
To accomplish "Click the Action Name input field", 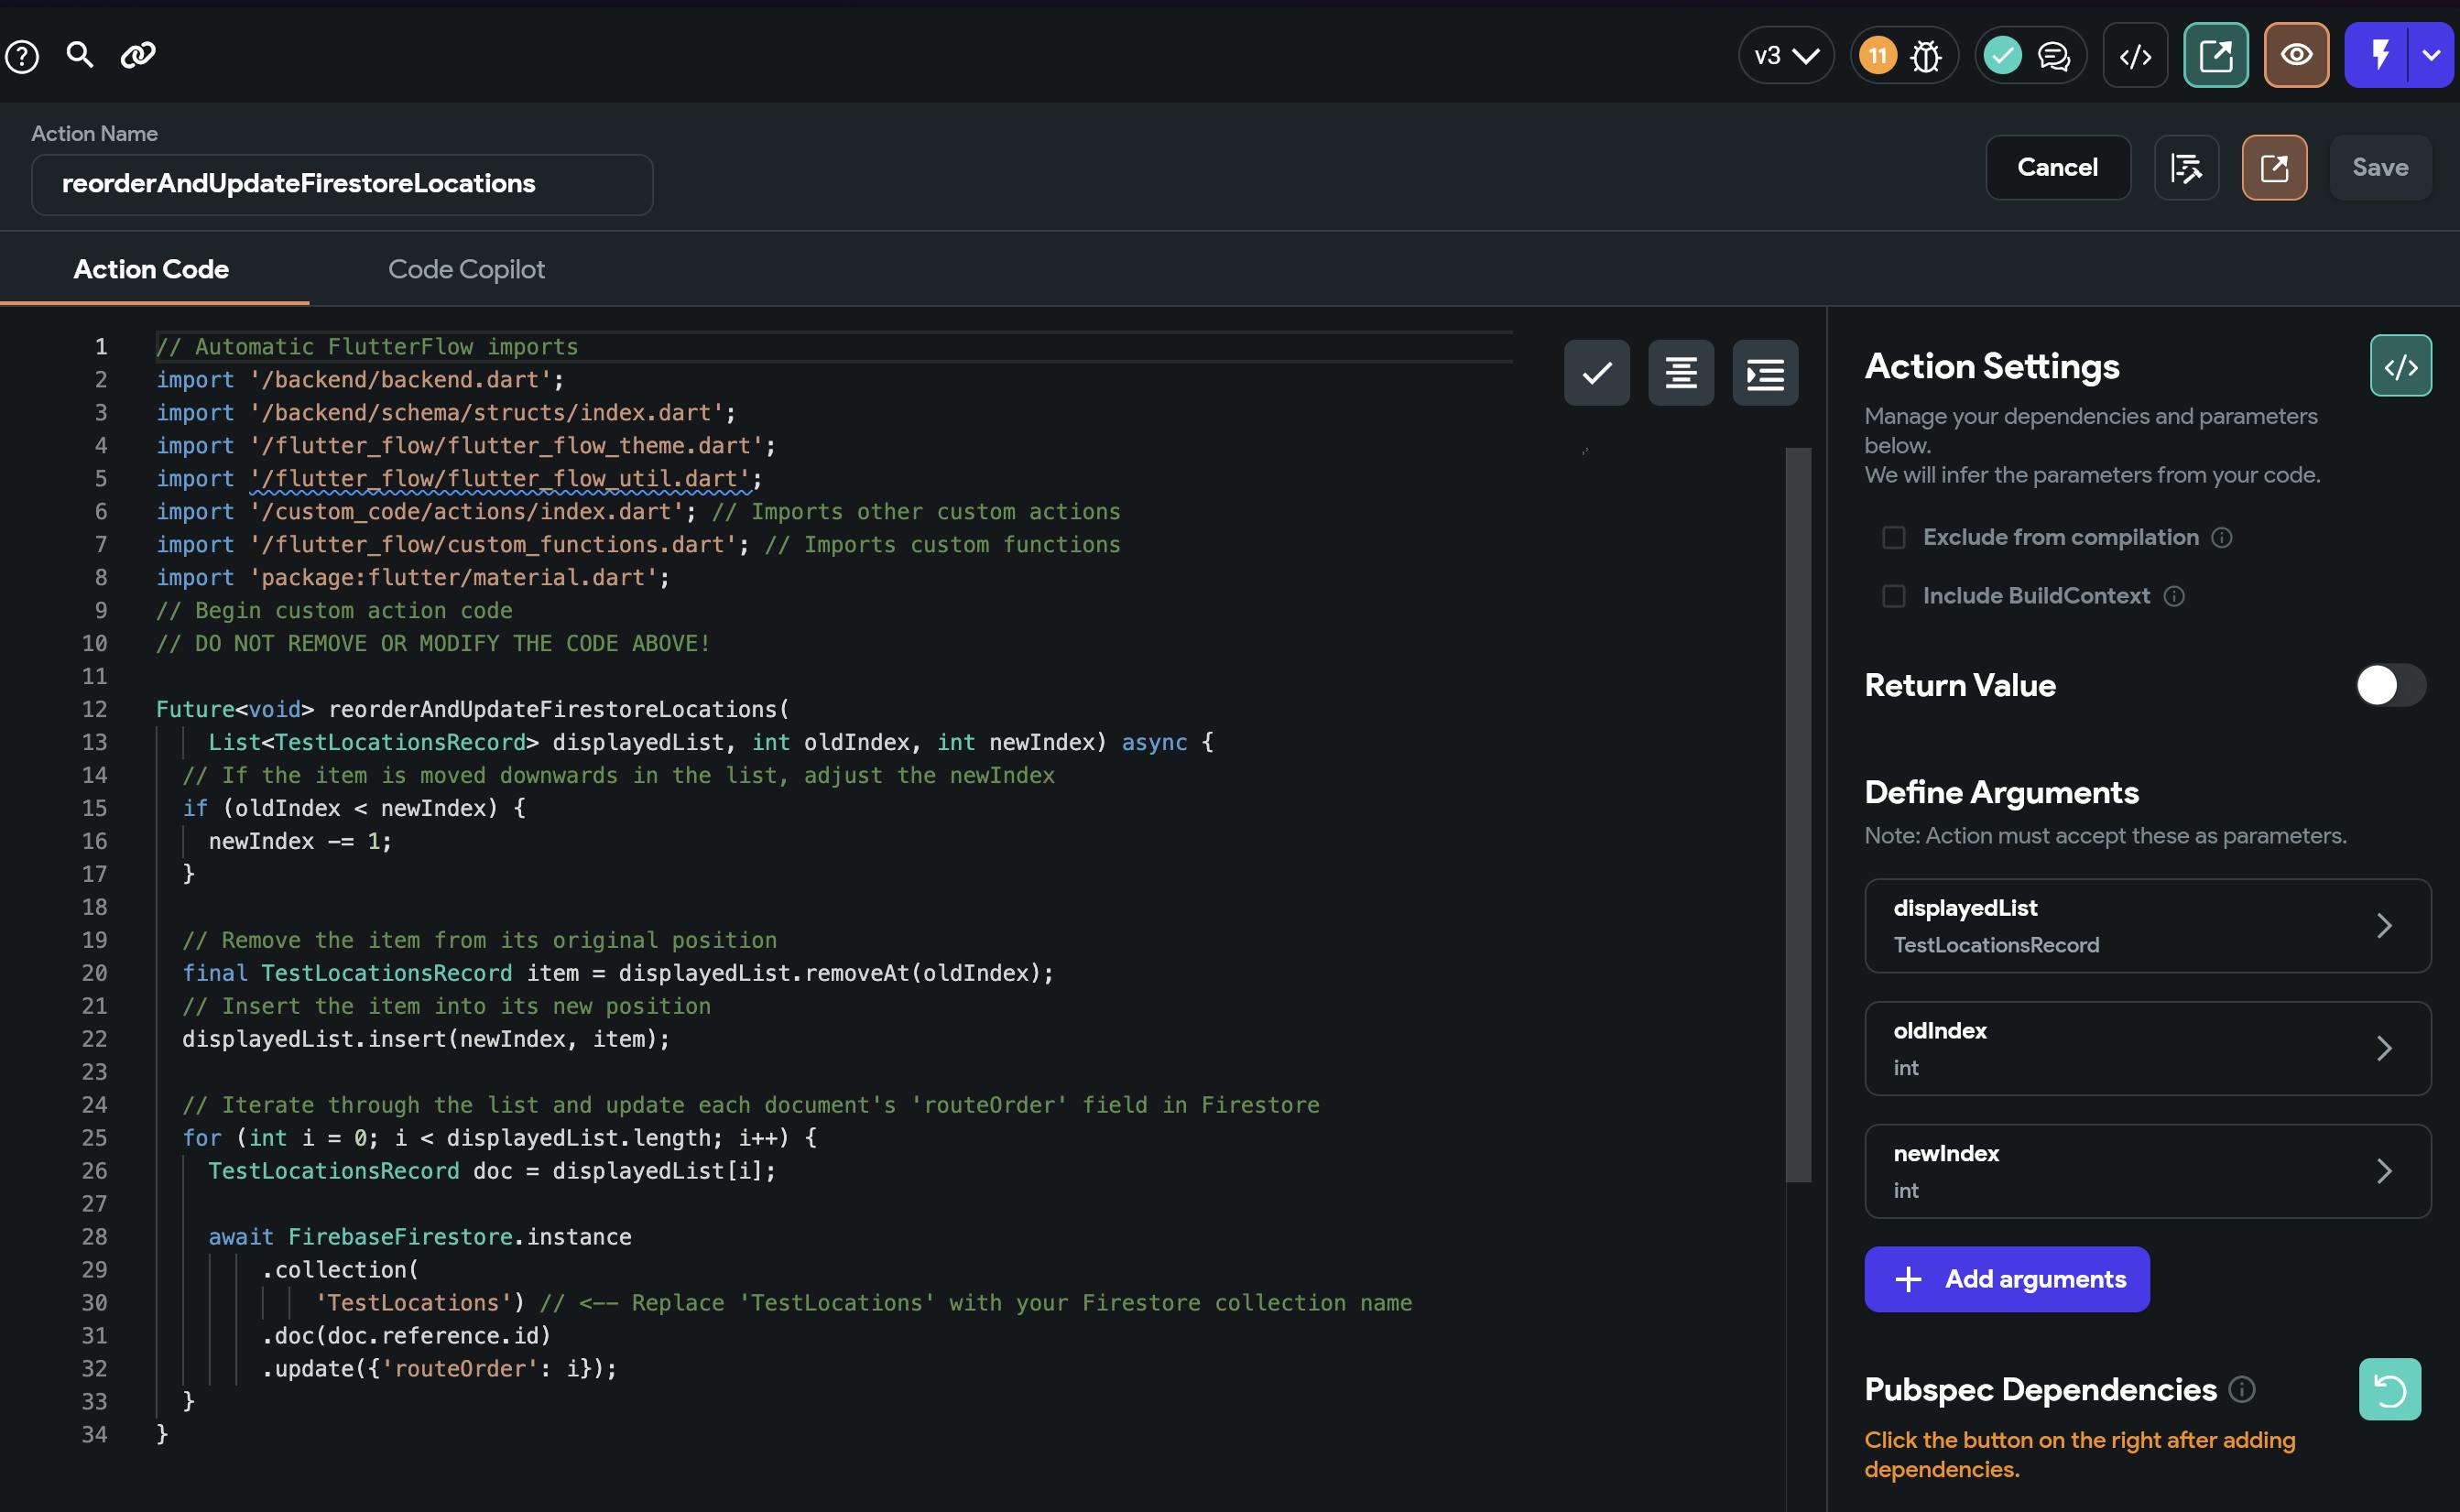I will click(342, 184).
